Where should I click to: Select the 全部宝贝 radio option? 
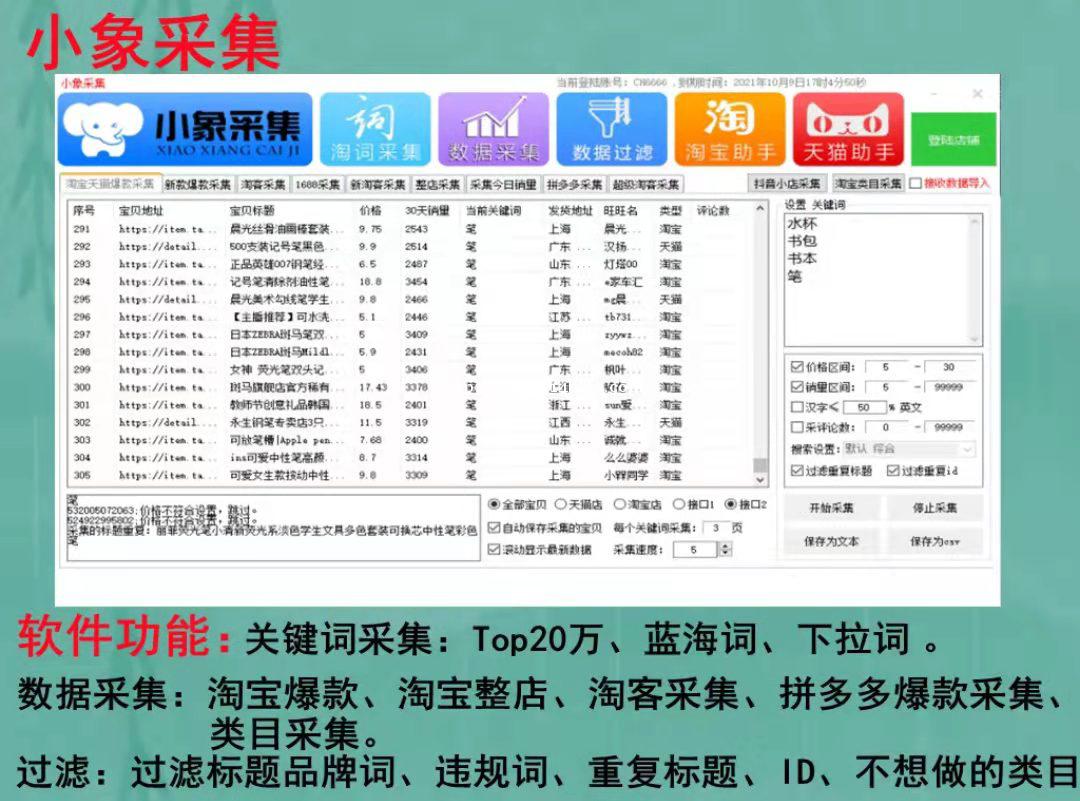(493, 504)
